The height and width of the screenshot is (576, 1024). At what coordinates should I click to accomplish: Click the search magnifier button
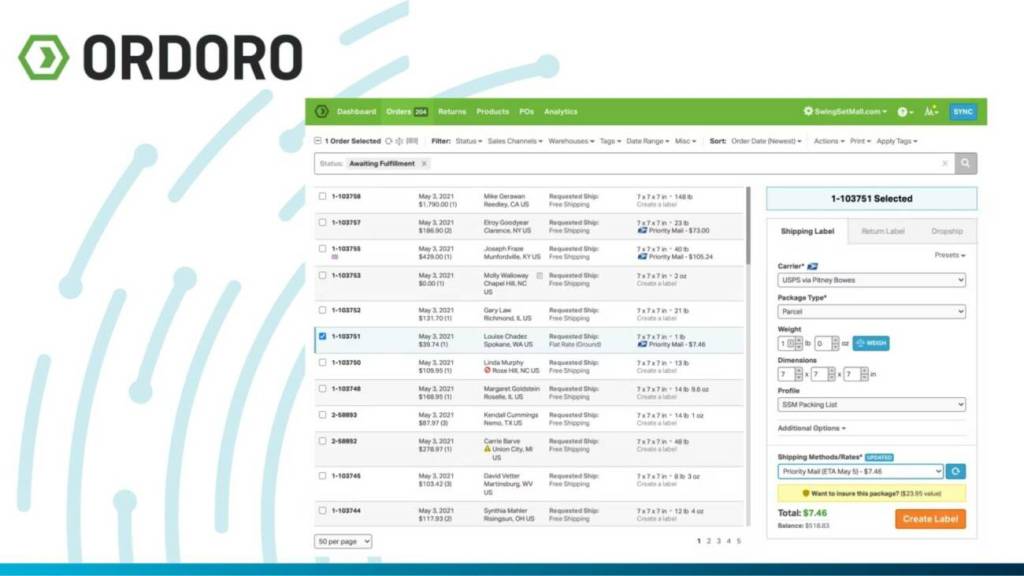point(965,163)
